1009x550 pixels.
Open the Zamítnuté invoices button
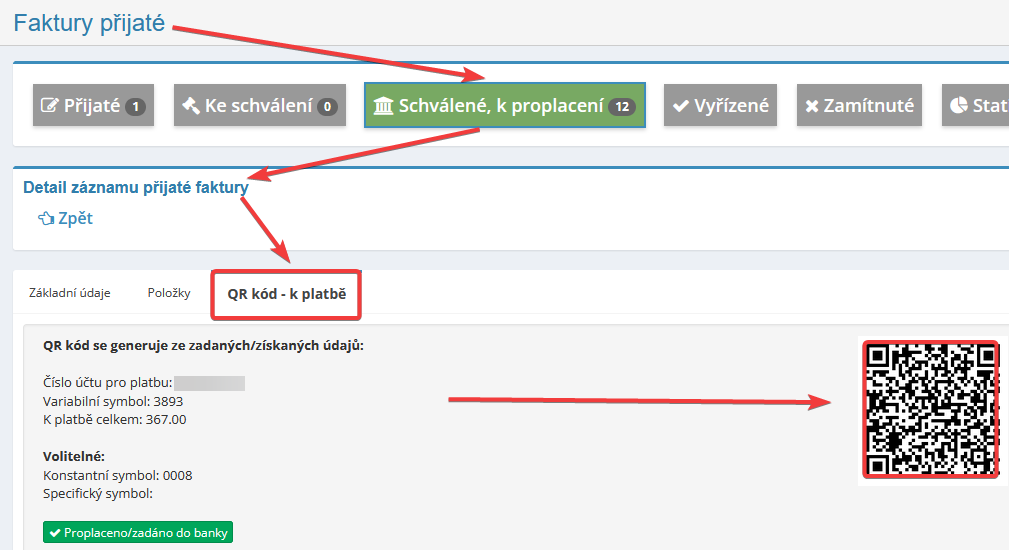coord(859,105)
